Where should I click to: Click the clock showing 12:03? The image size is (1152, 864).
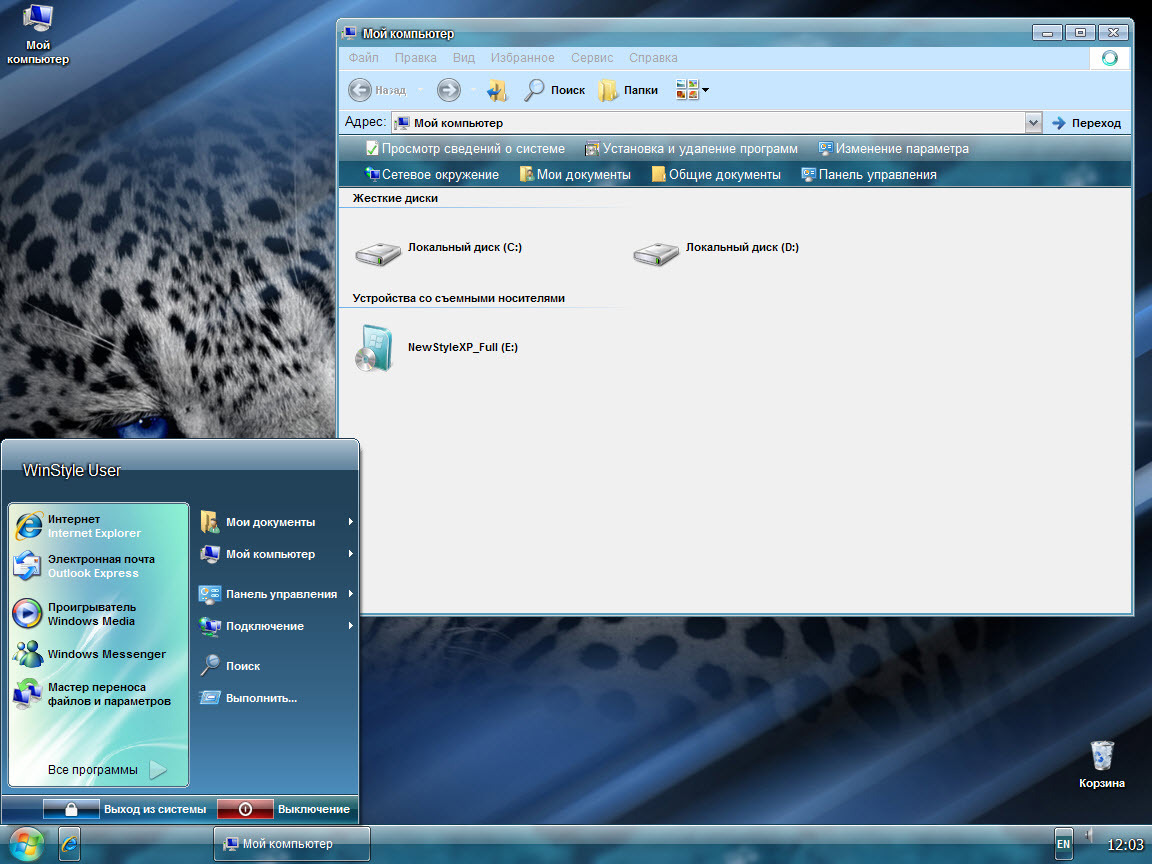click(1125, 845)
